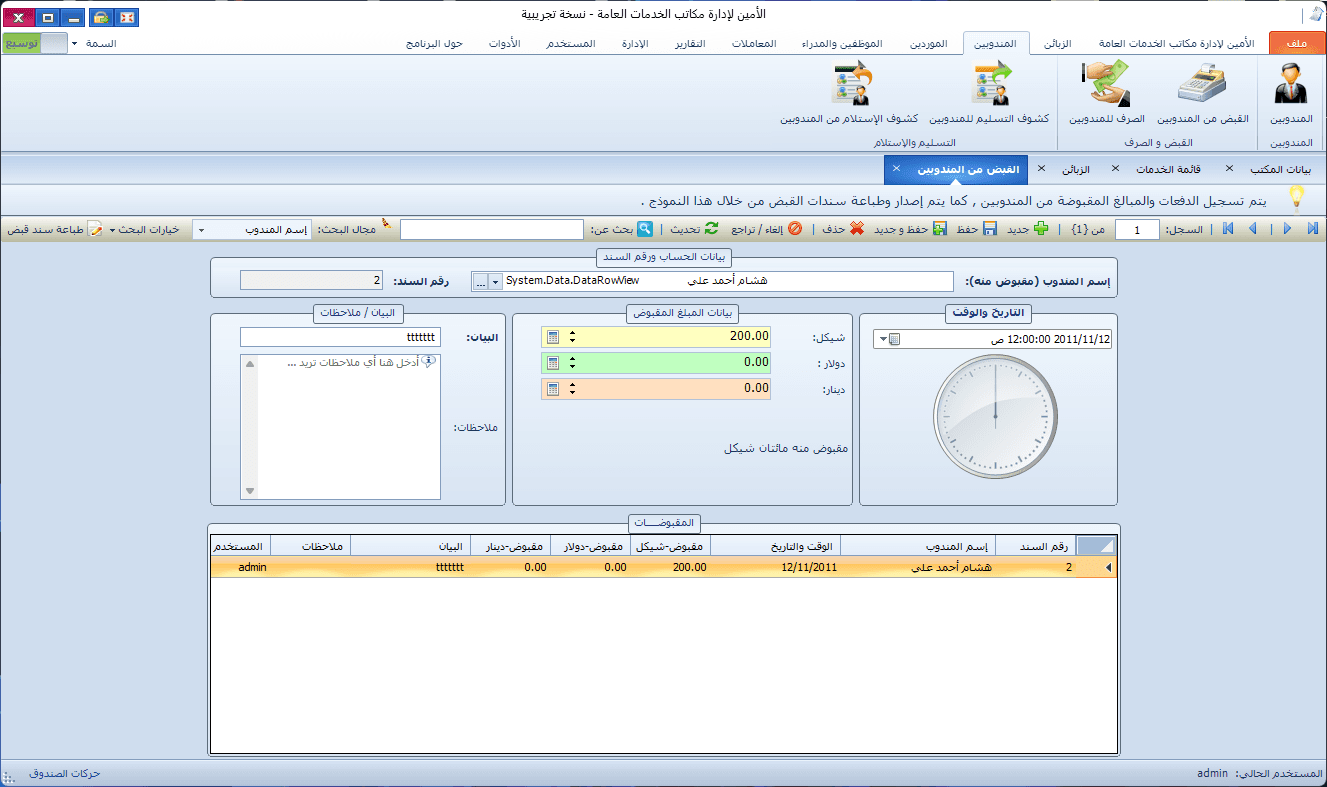Open calculator for the شيكل amount field
The width and height of the screenshot is (1327, 787).
pyautogui.click(x=553, y=337)
